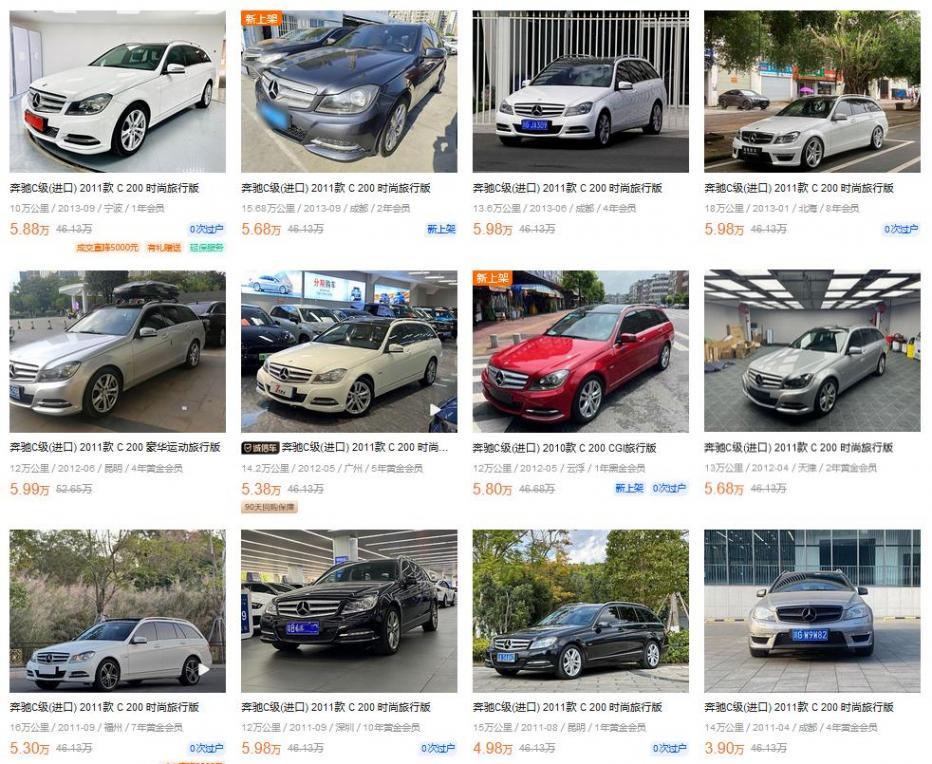Click the play icon on Fuzhou white wagon photo
This screenshot has height=764, width=932.
pos(203,669)
